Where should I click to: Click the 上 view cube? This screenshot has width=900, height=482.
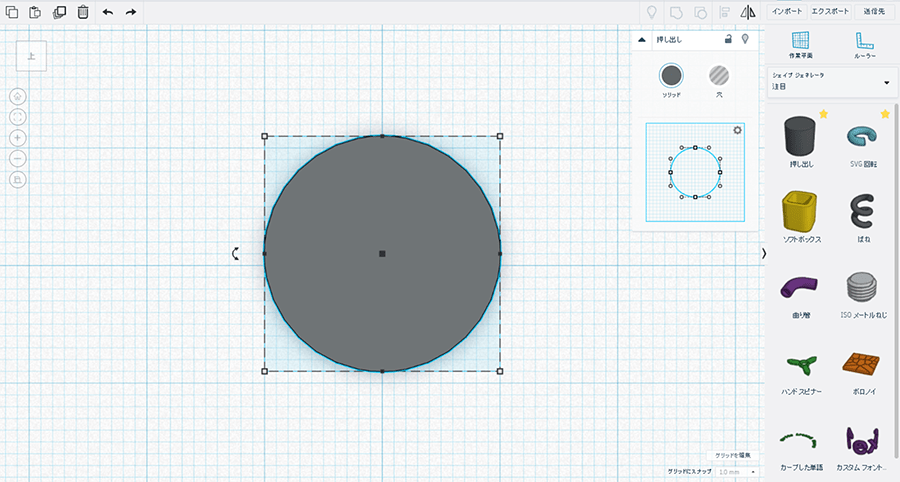32,56
